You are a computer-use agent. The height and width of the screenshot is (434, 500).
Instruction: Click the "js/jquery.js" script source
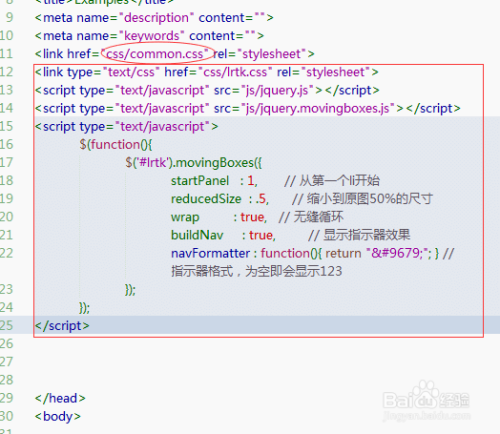(x=277, y=90)
